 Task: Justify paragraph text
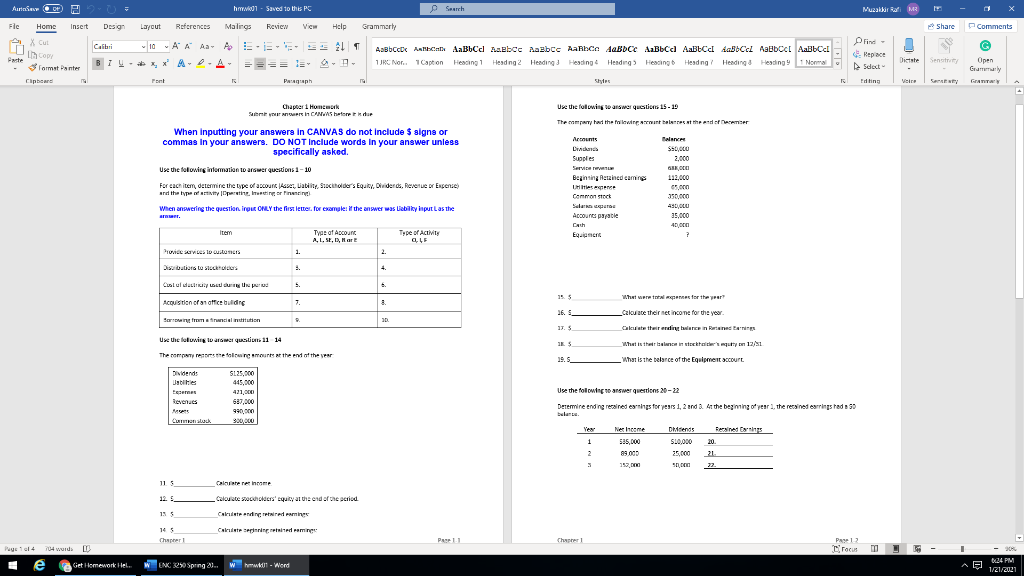(x=283, y=63)
